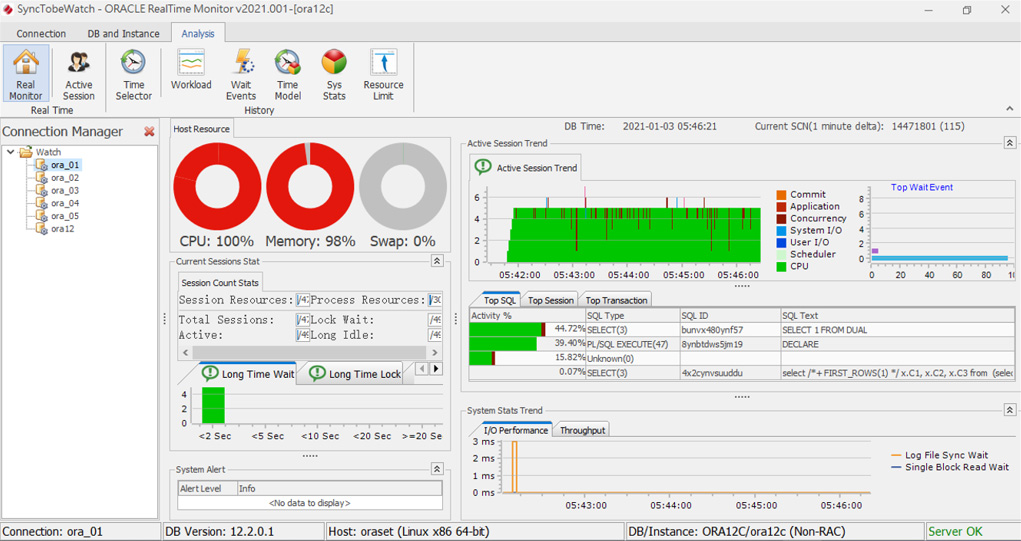Viewport: 1021px width, 541px height.
Task: Select the Host Resource tab
Action: (201, 129)
